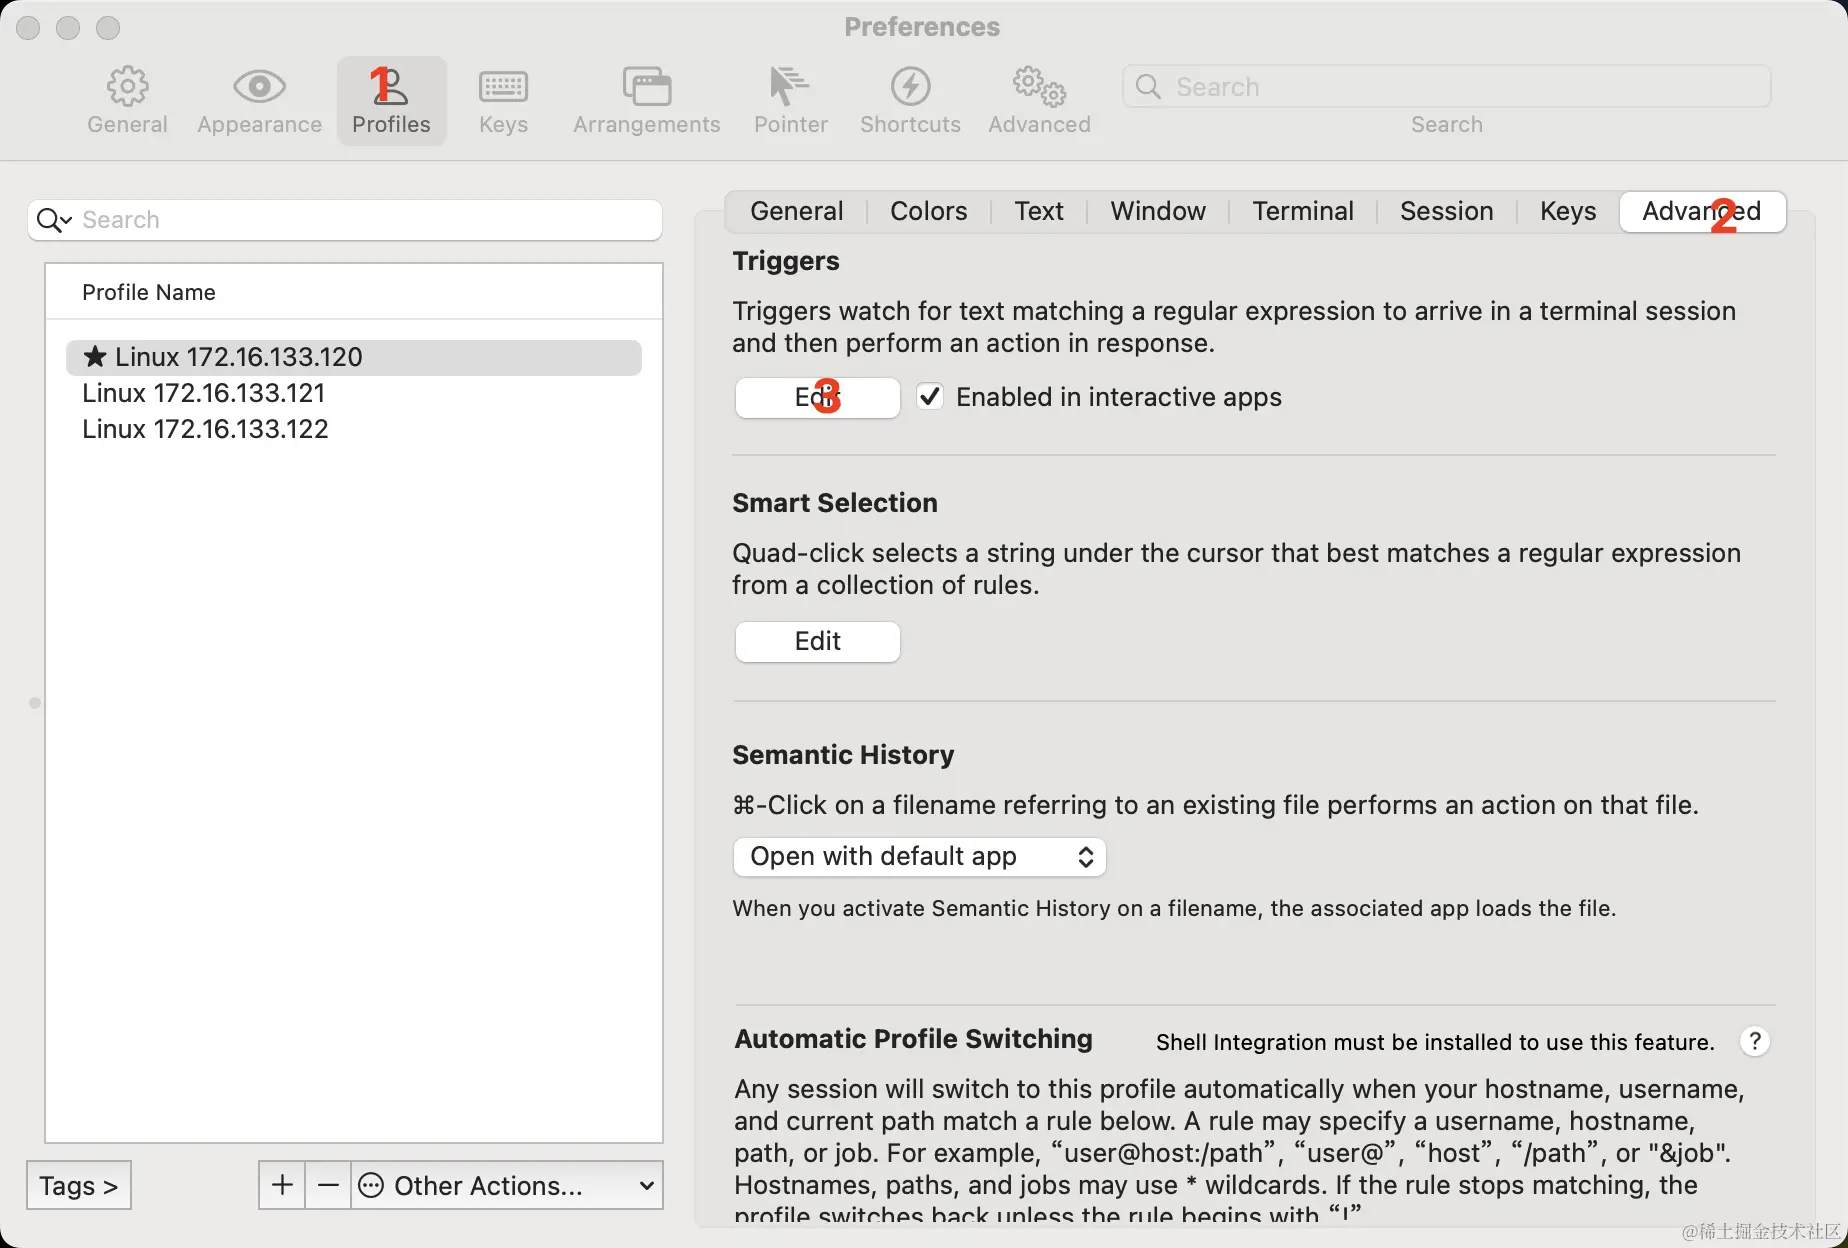Viewport: 1848px width, 1248px height.
Task: Select profile Linux 172.16.133.121
Action: click(x=354, y=393)
